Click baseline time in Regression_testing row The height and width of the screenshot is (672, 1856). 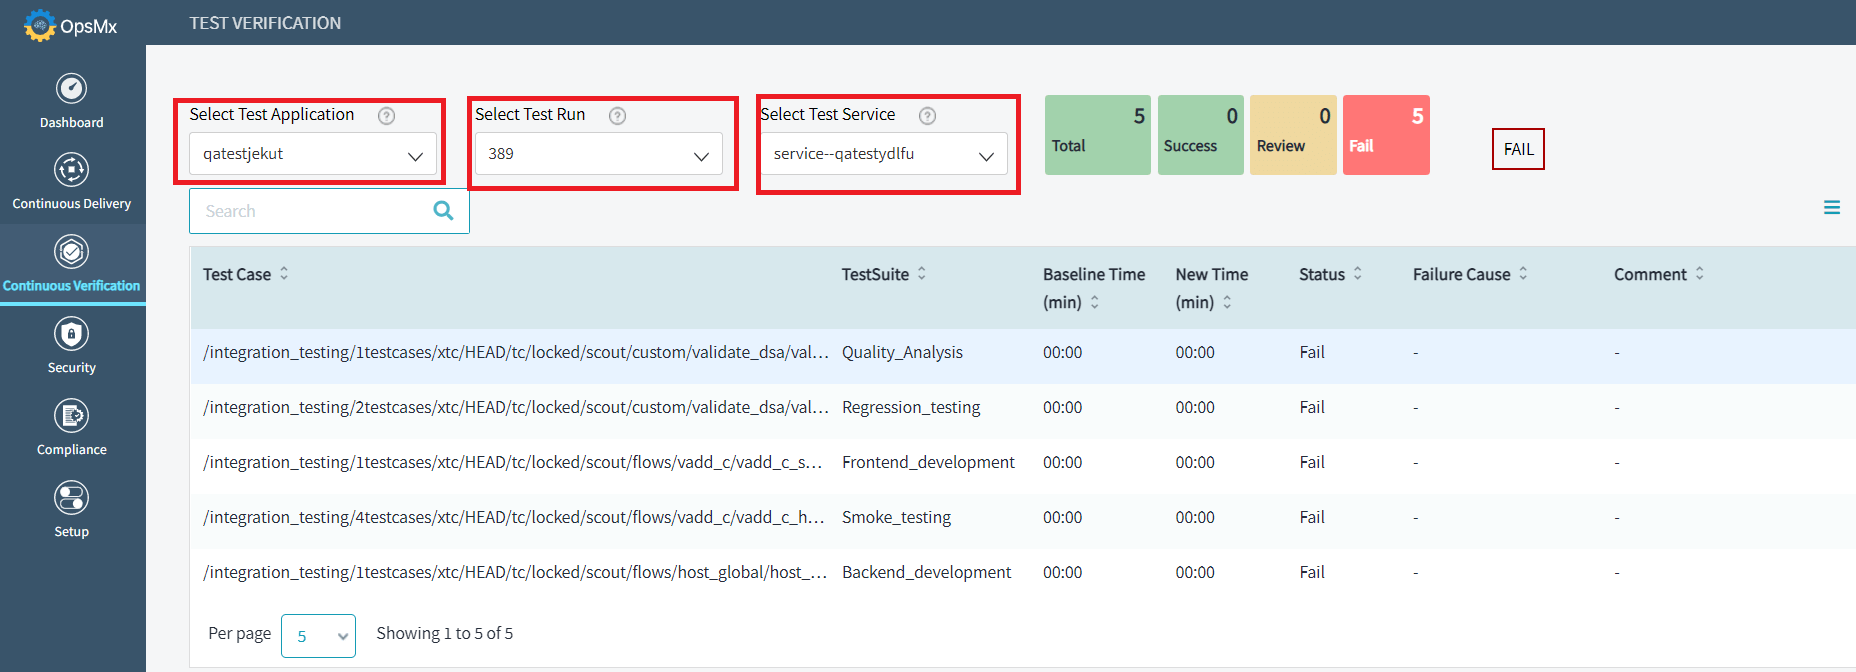(1062, 407)
